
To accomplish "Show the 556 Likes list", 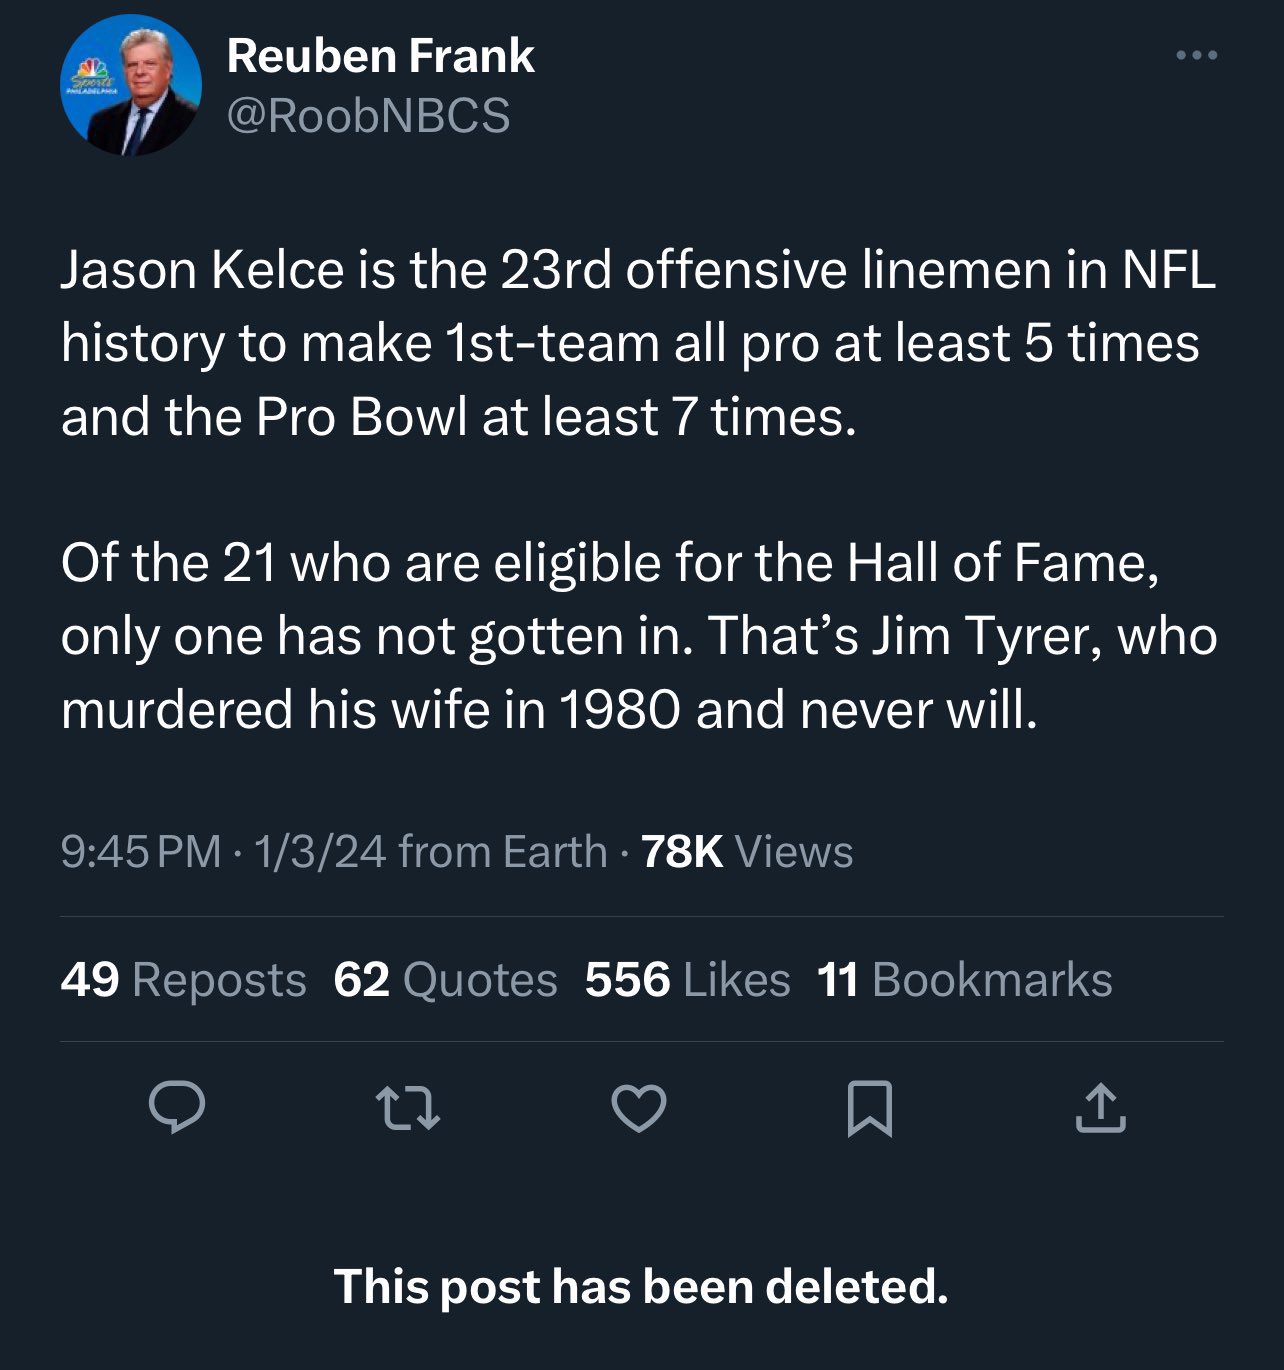I will (687, 980).
